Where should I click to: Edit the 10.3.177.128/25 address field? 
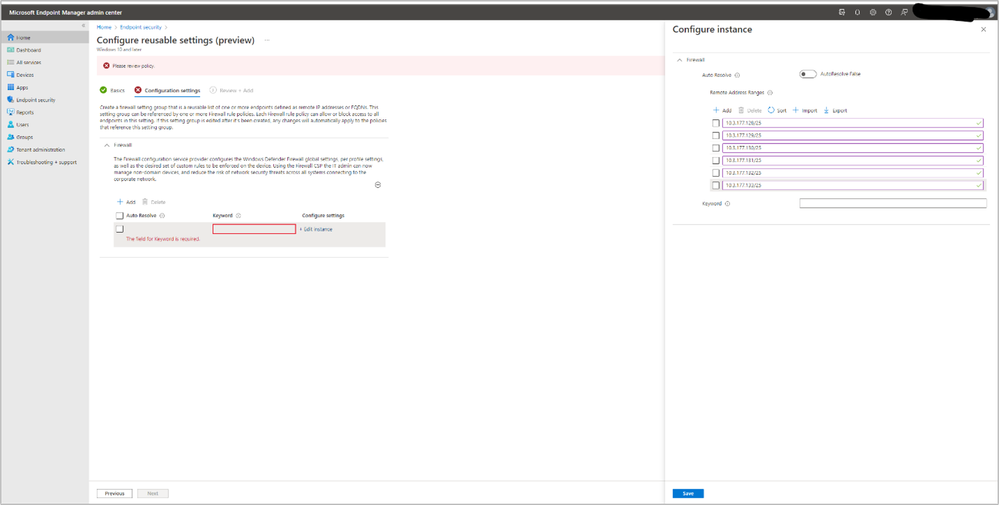pos(853,123)
